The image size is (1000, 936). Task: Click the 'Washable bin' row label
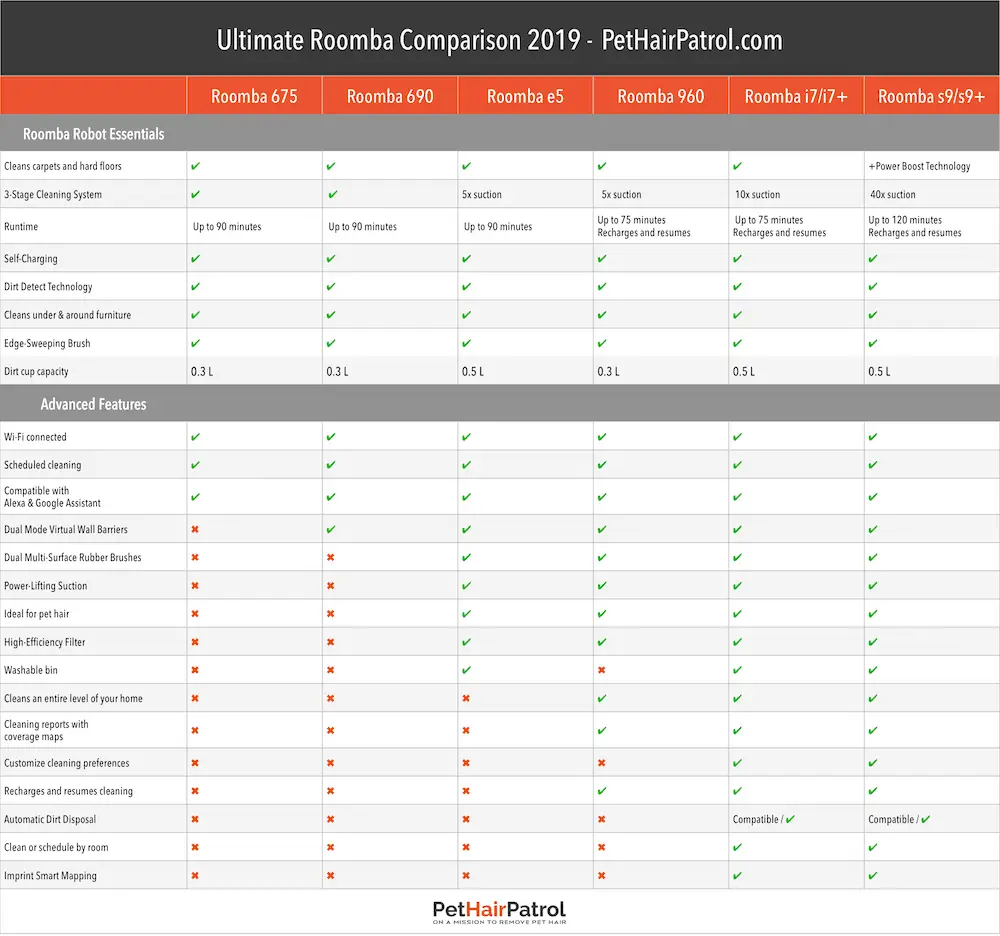[31, 670]
